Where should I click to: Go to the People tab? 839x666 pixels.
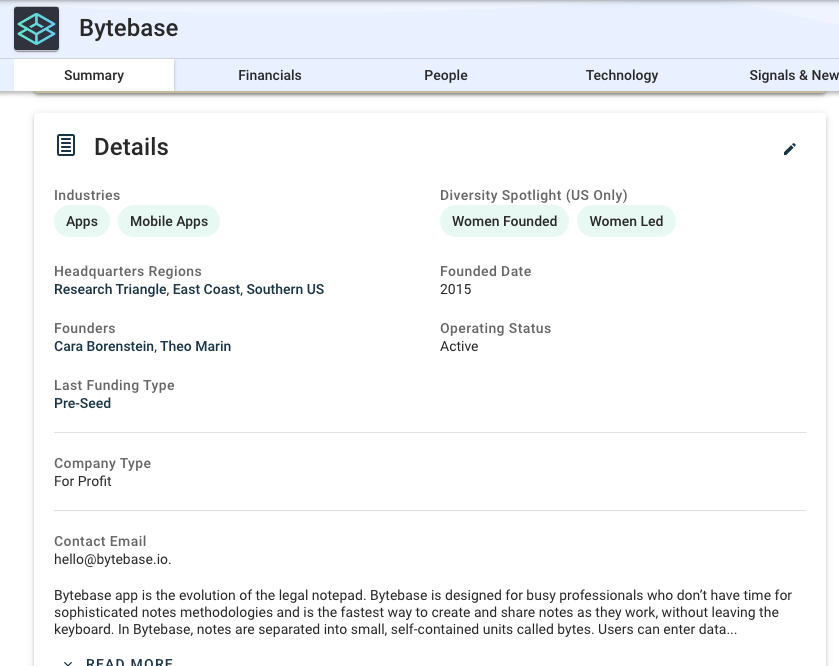tap(446, 75)
